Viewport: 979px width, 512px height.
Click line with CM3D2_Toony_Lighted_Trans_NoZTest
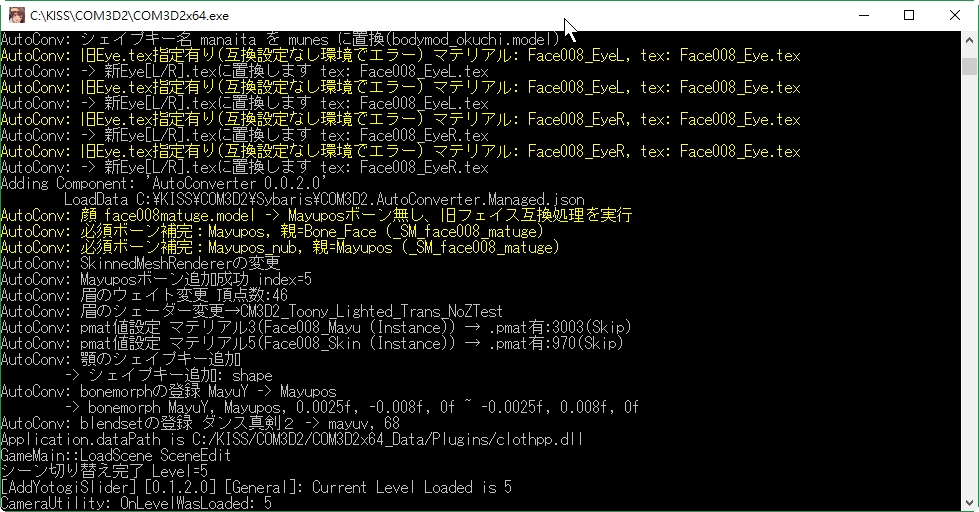pos(252,312)
